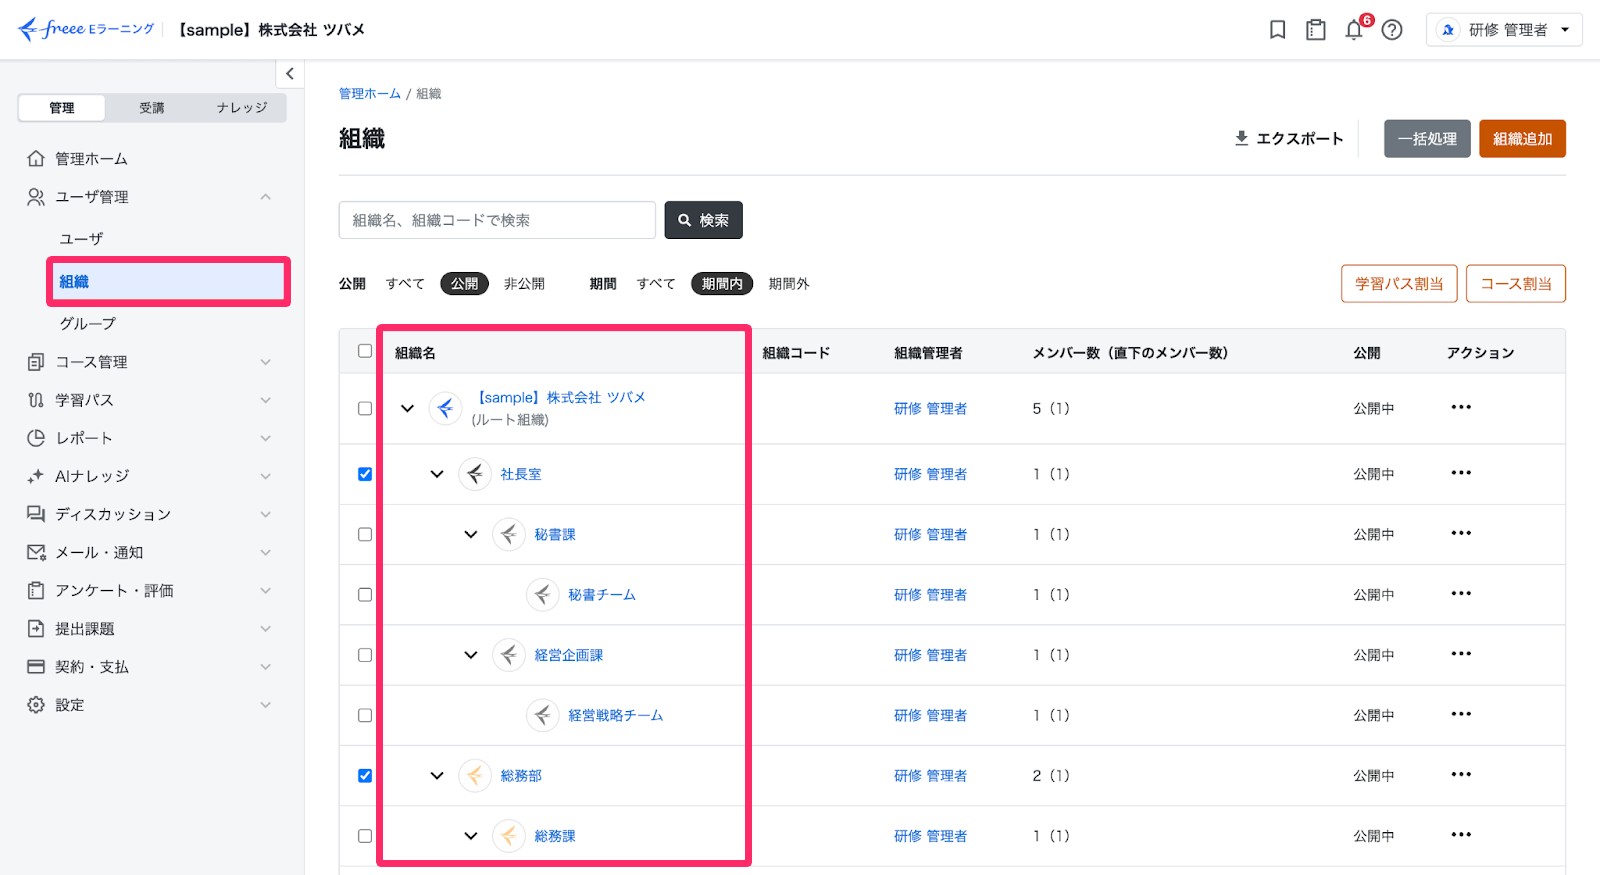
Task: Click the エクスポート download icon
Action: pos(1241,138)
